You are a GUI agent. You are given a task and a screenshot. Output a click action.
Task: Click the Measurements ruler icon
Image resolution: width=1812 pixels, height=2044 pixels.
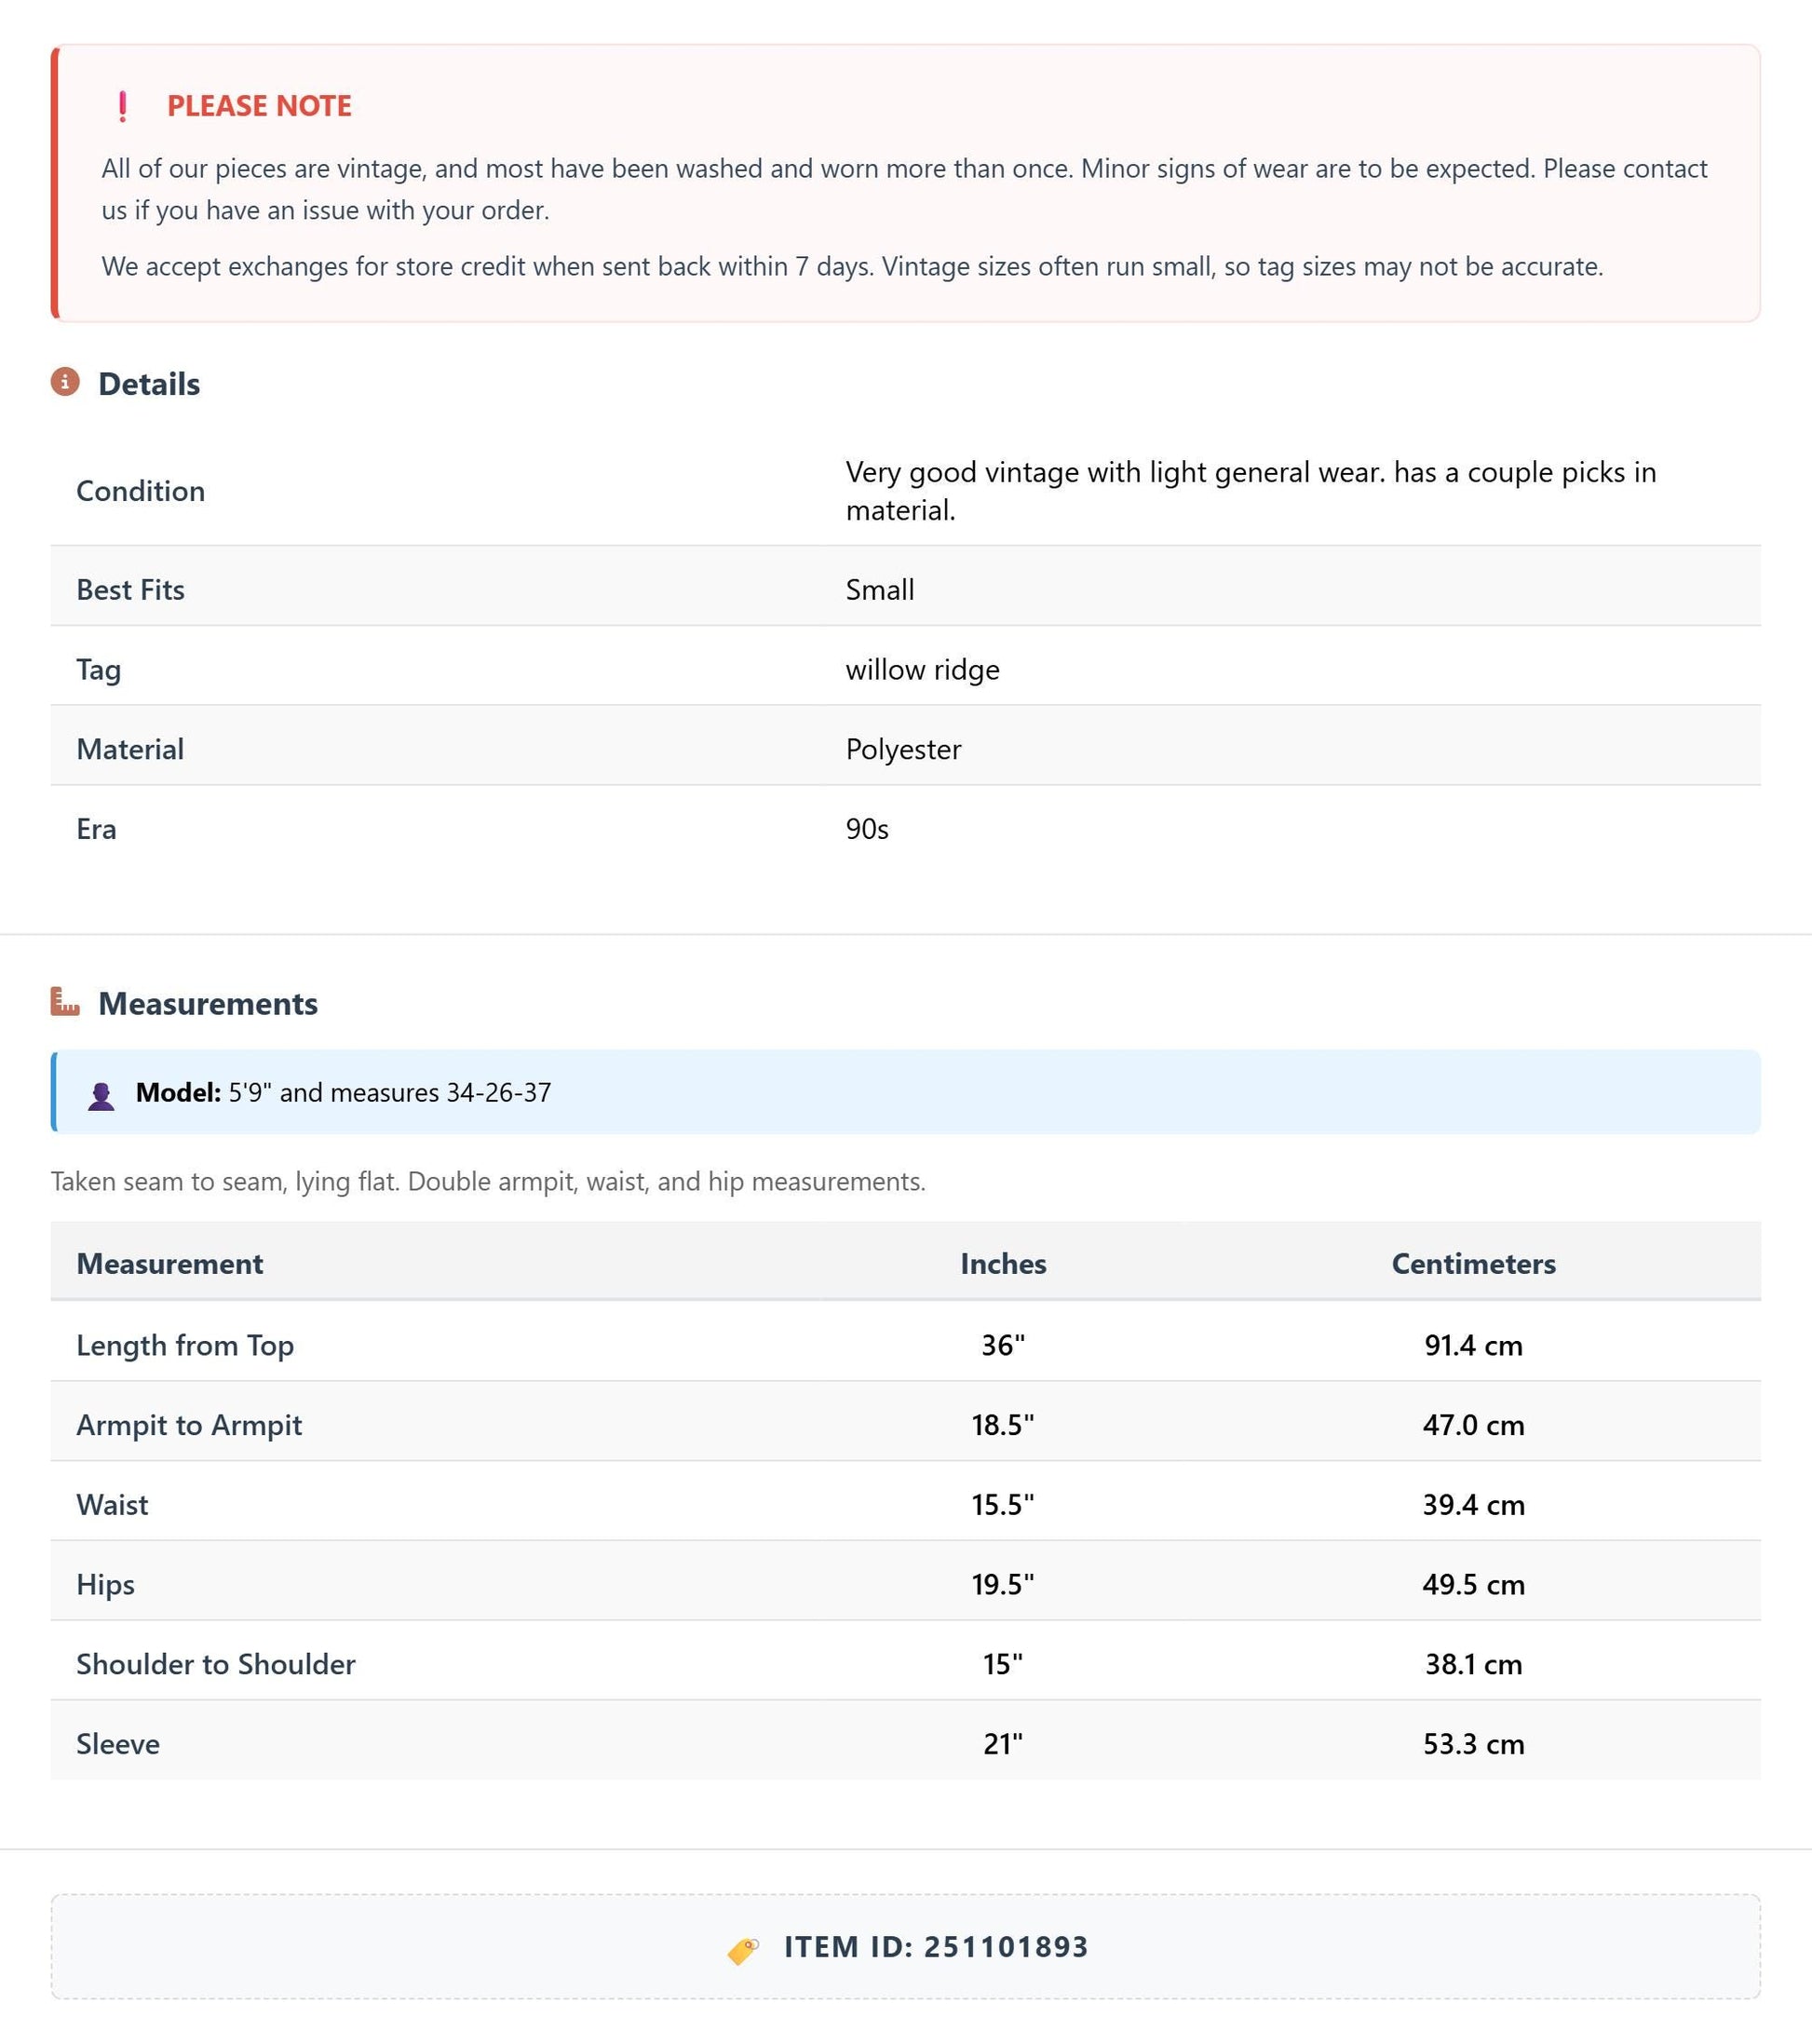tap(65, 1001)
